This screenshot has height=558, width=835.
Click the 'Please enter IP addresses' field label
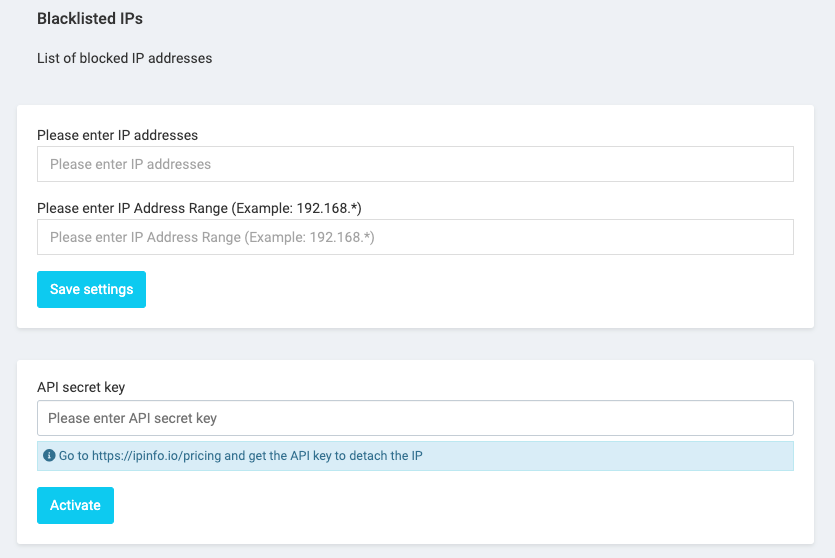[118, 135]
